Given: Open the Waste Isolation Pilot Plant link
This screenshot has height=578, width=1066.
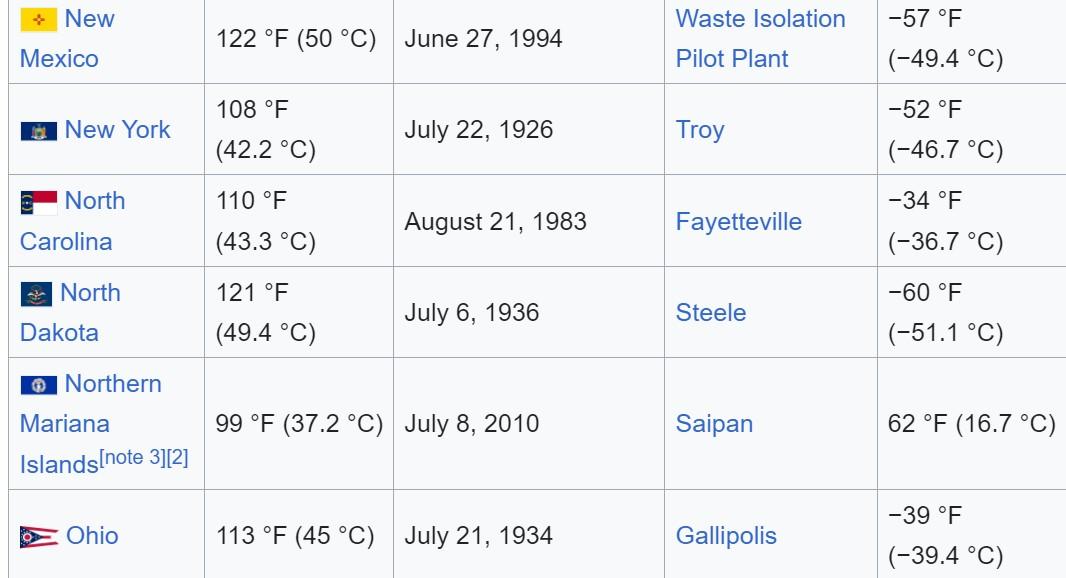Looking at the screenshot, I should (x=760, y=39).
